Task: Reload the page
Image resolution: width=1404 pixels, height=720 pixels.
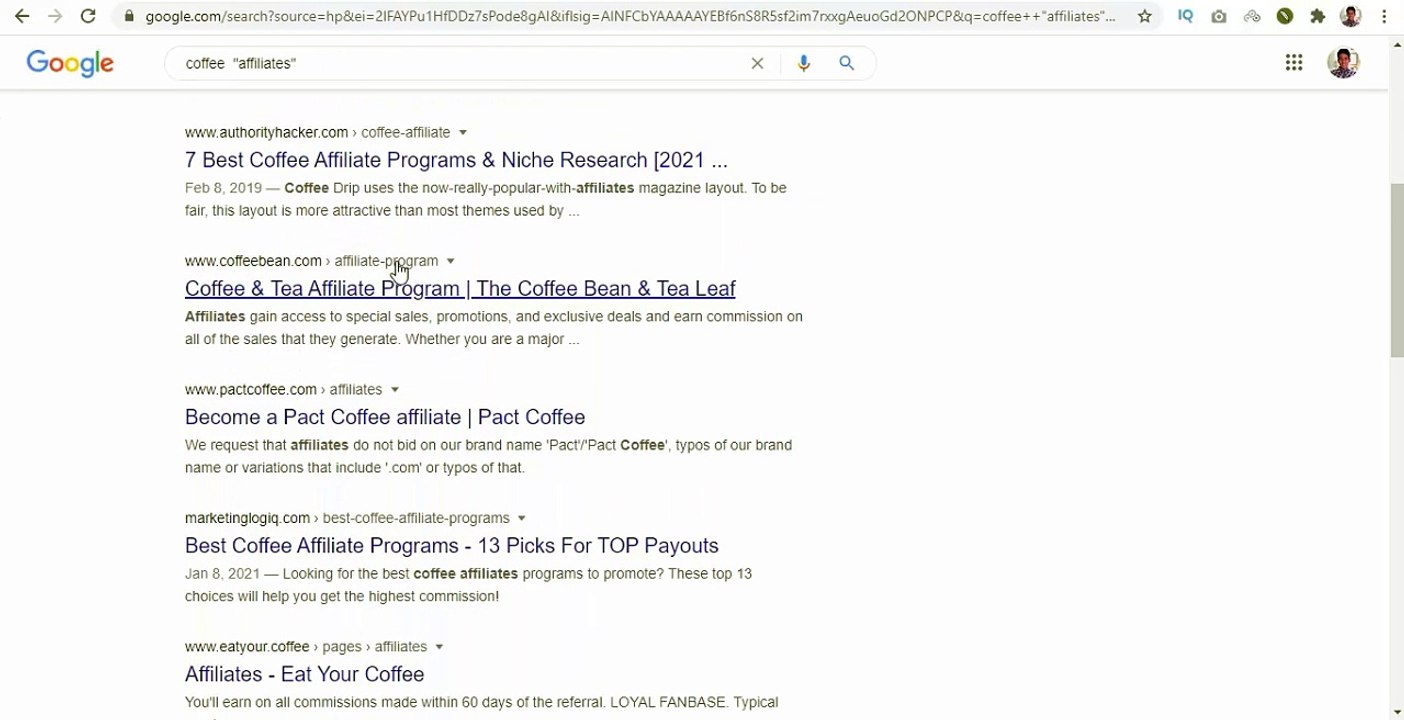Action: pyautogui.click(x=88, y=16)
